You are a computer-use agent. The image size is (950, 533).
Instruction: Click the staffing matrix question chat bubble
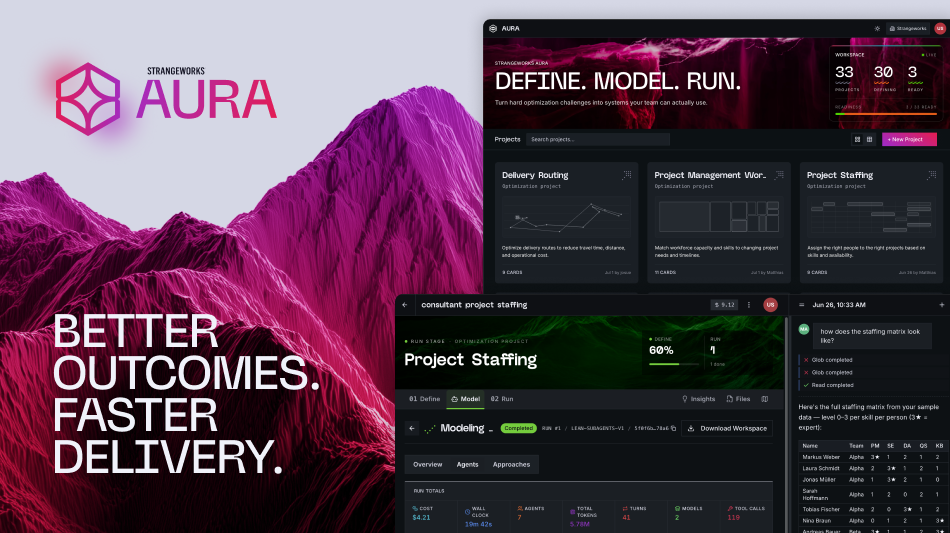(872, 336)
